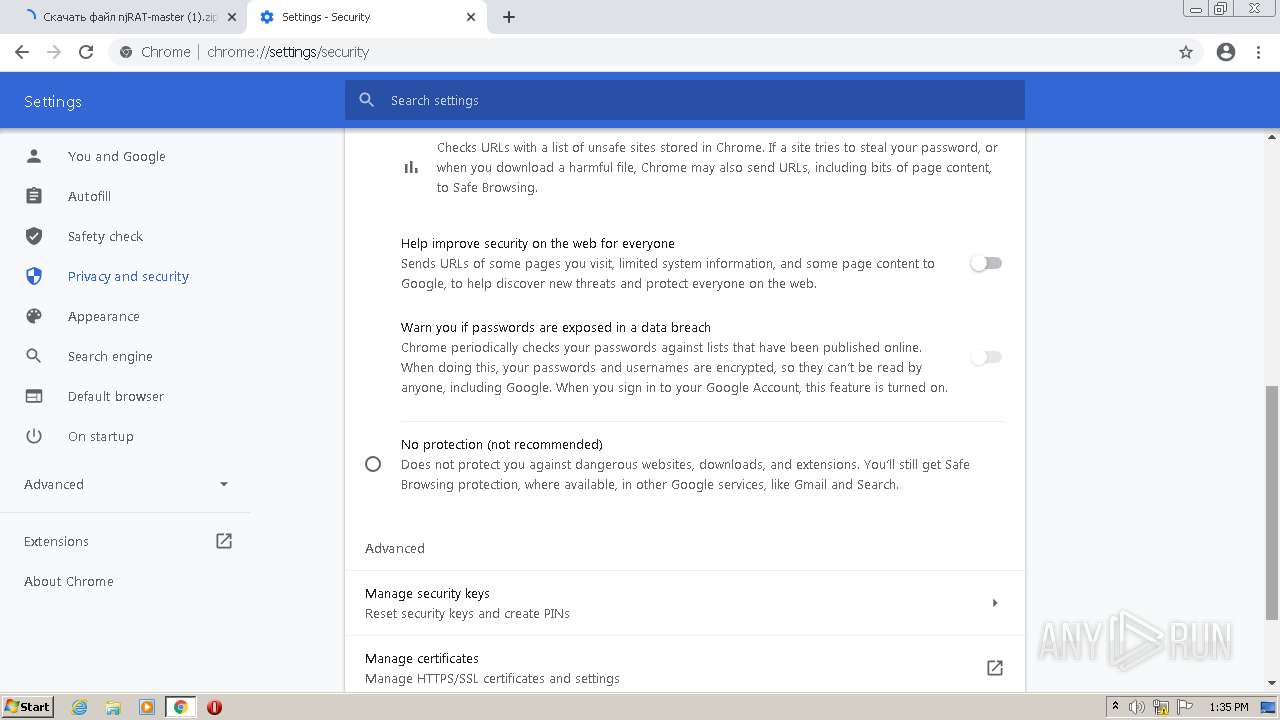Click the address bar URL
Screen dimensions: 1280x720
288,52
